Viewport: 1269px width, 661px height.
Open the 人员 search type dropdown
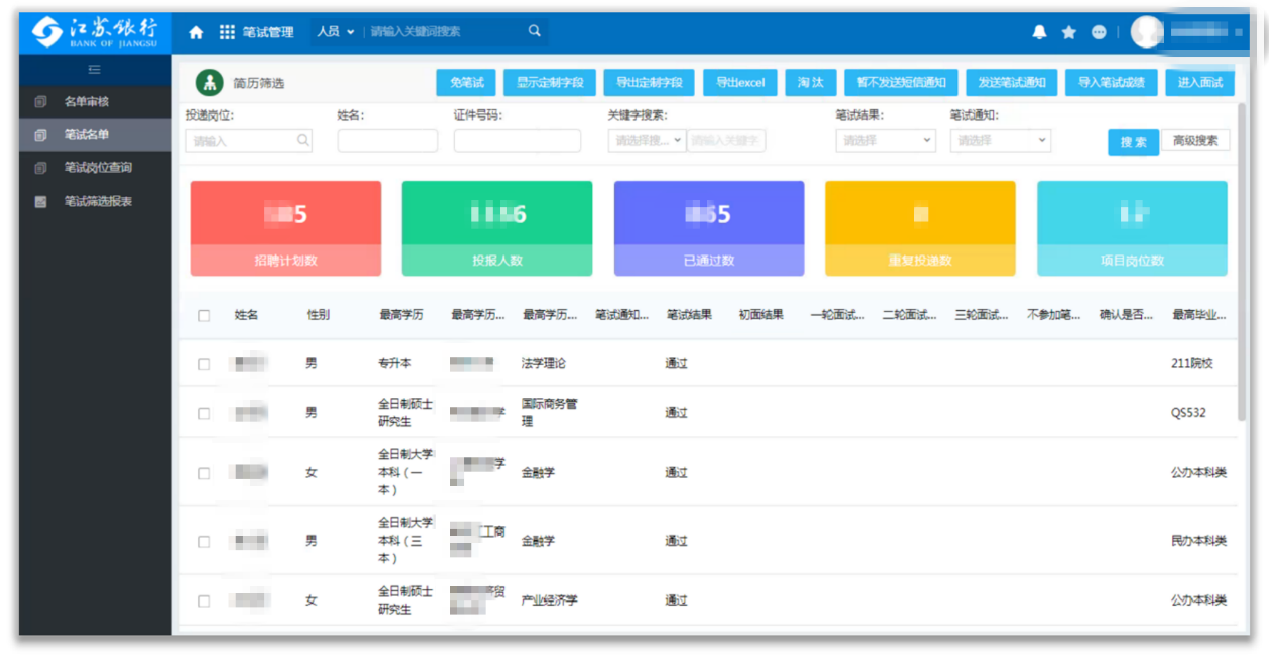(x=336, y=32)
